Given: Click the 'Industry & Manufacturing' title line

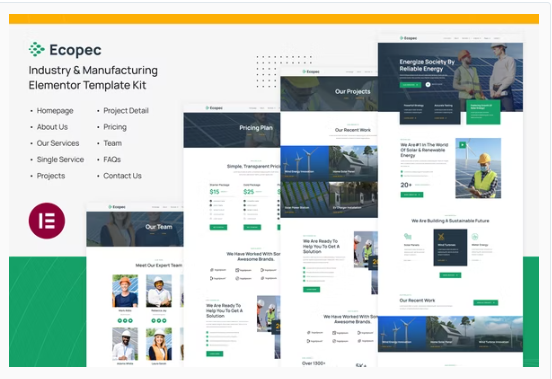Looking at the screenshot, I should point(93,70).
